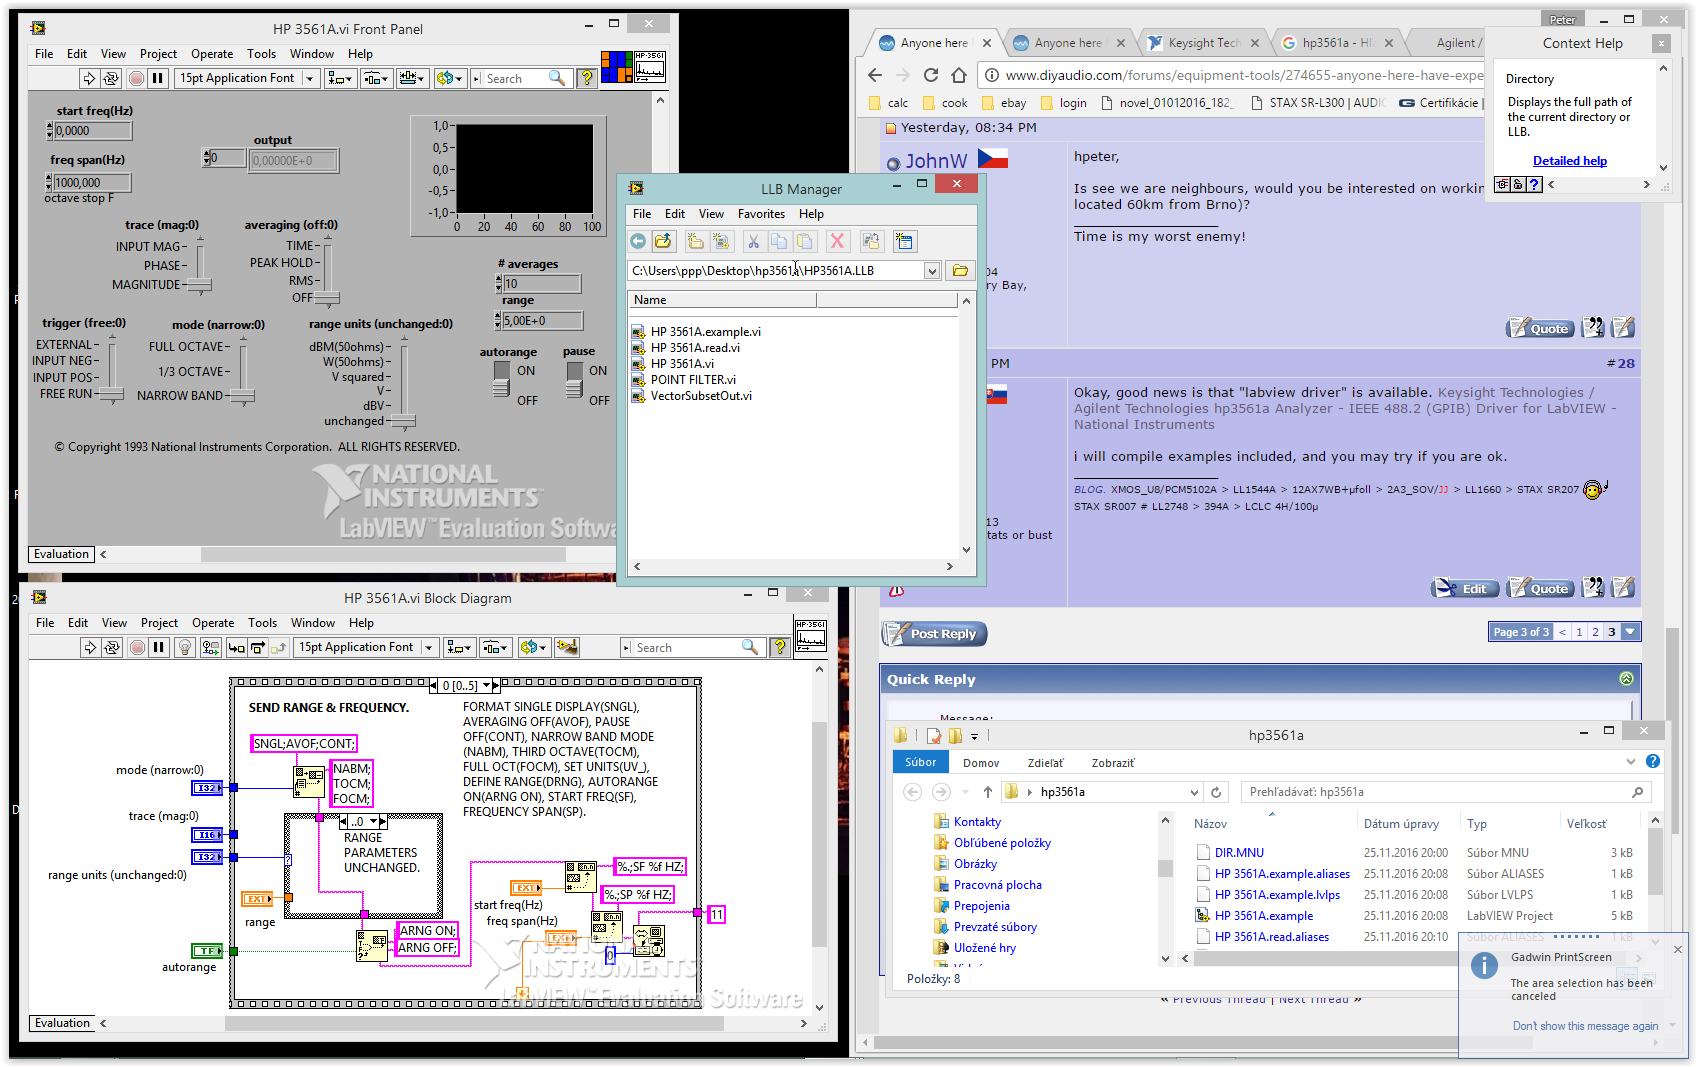
Task: Browse folder button beside LLB path
Action: (960, 270)
